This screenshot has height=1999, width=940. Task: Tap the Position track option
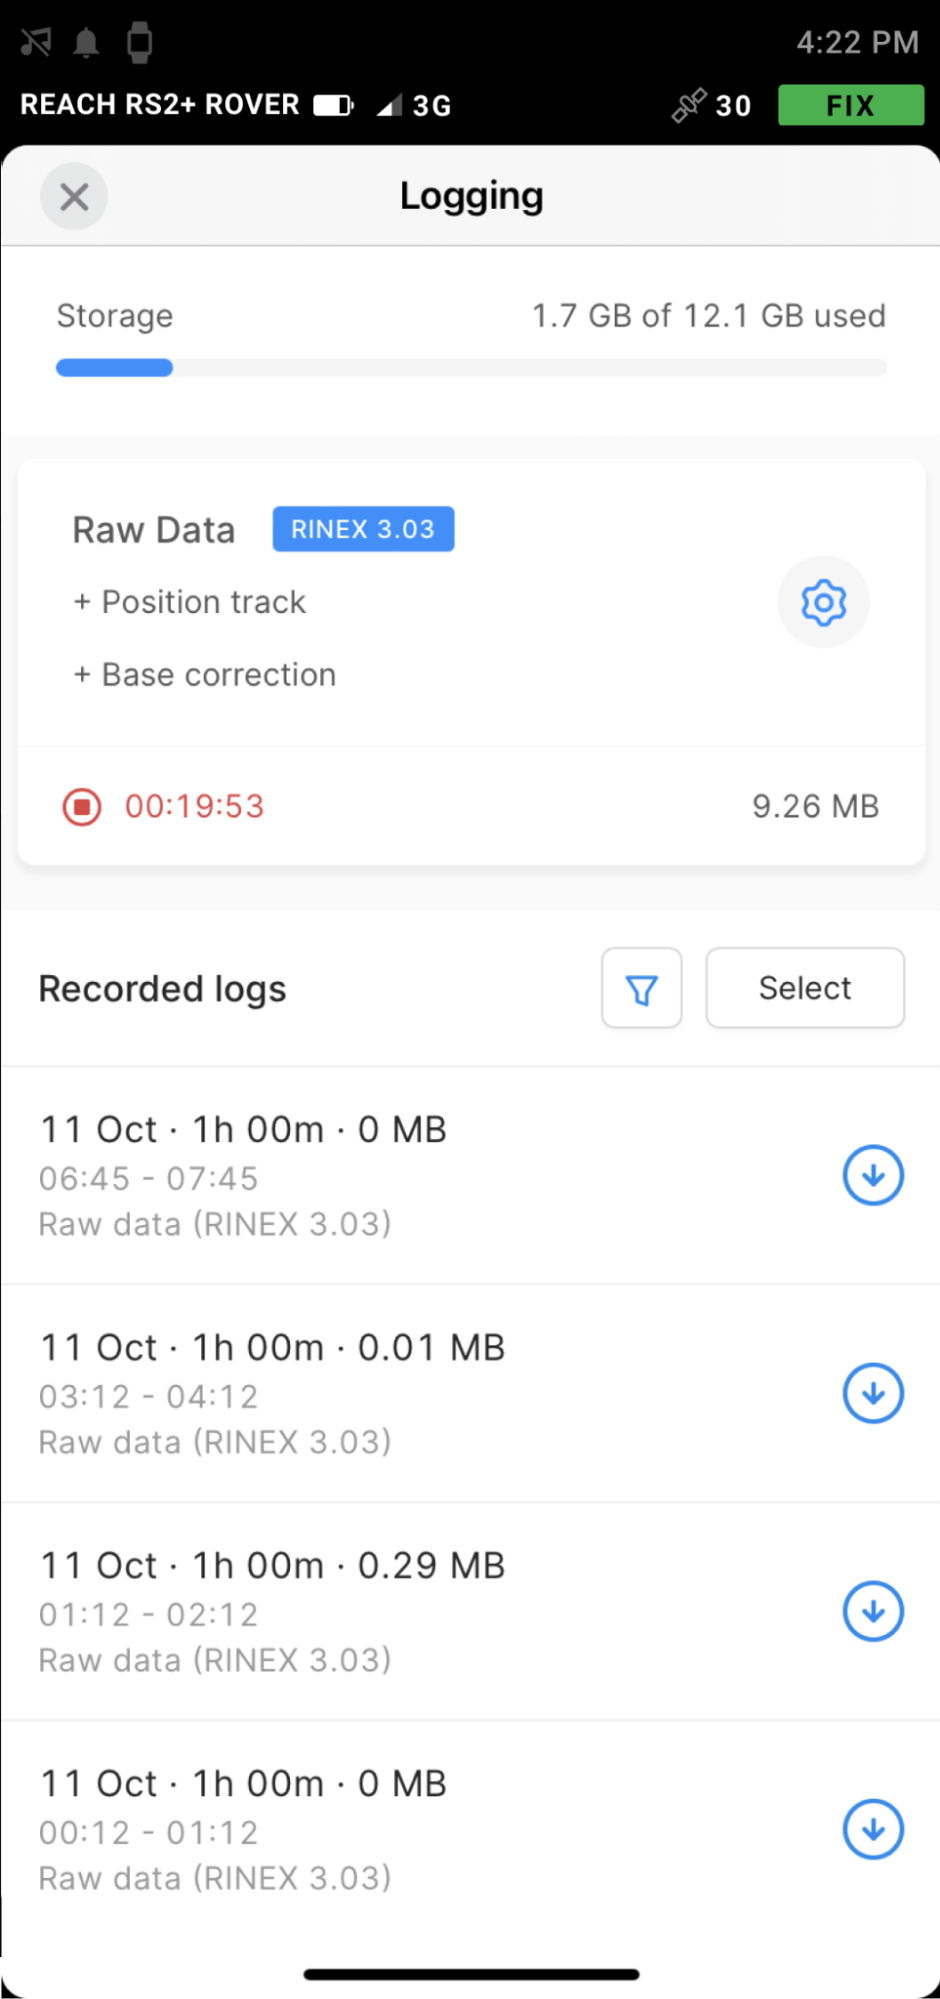[x=190, y=602]
